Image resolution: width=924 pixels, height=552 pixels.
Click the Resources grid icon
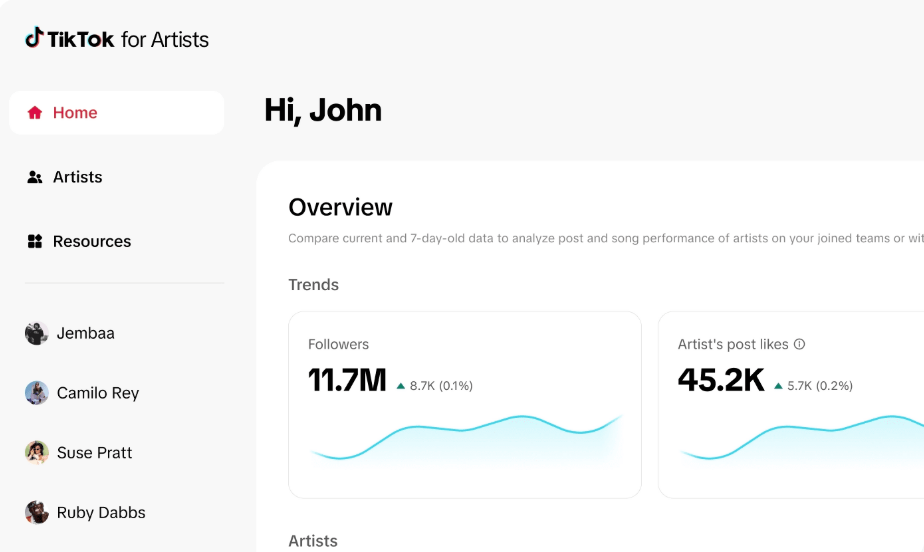point(35,241)
